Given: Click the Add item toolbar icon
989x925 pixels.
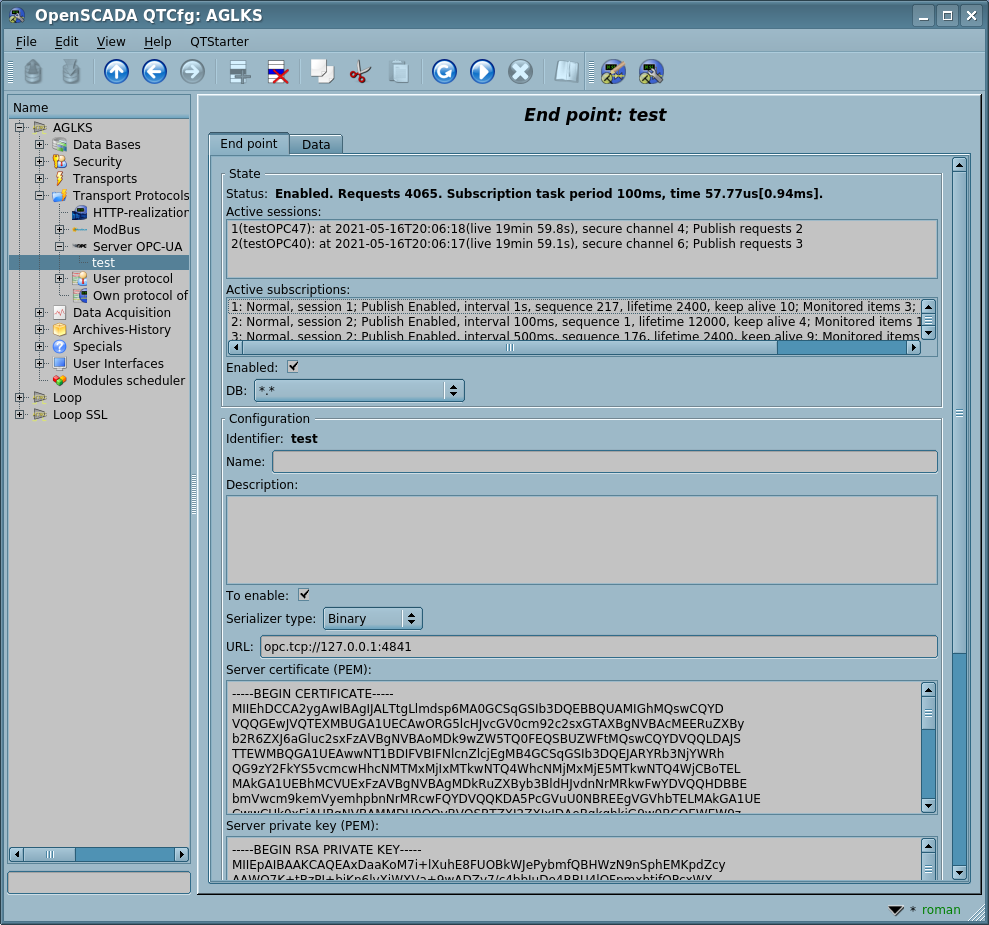Looking at the screenshot, I should pyautogui.click(x=240, y=71).
